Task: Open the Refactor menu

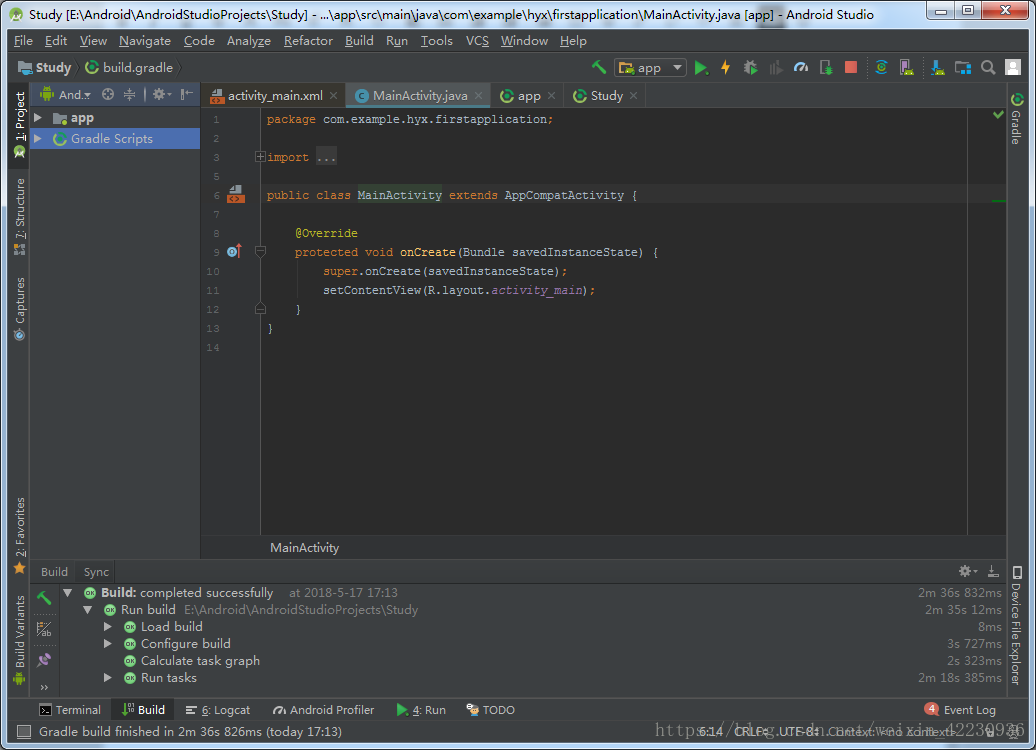Action: tap(308, 41)
